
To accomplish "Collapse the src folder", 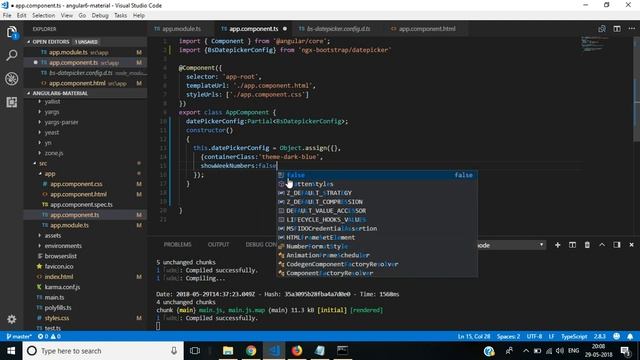I will coord(43,163).
